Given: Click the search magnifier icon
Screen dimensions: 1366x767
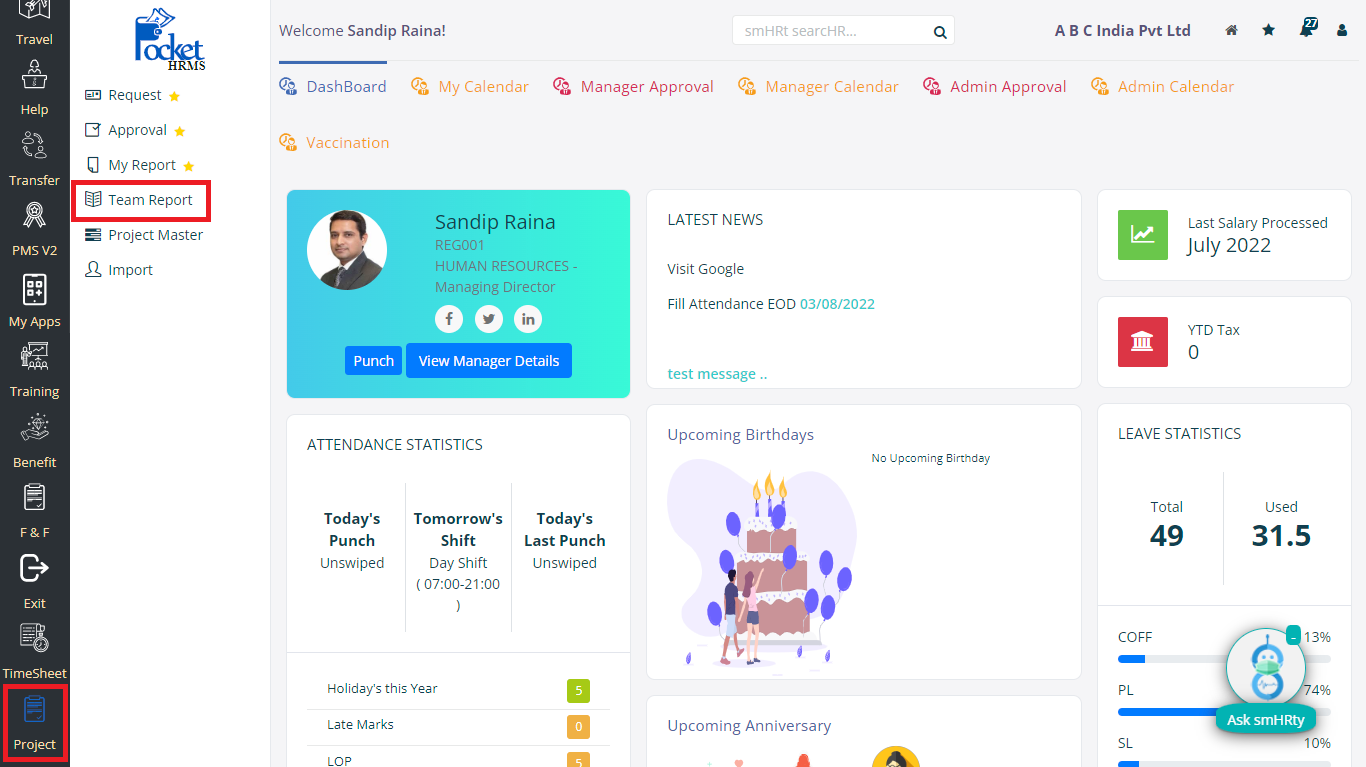Looking at the screenshot, I should 940,32.
